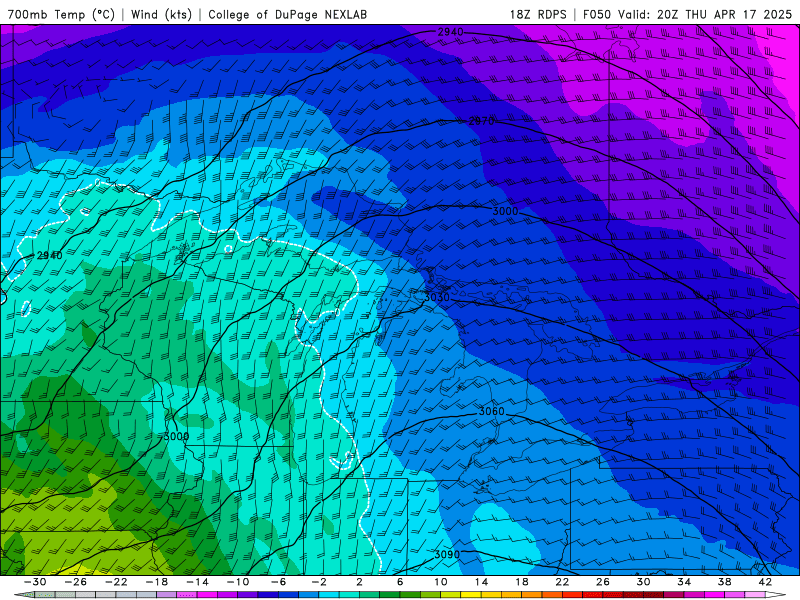Image resolution: width=800 pixels, height=600 pixels.
Task: Click the 26 value on the temperature scale
Action: [x=603, y=582]
